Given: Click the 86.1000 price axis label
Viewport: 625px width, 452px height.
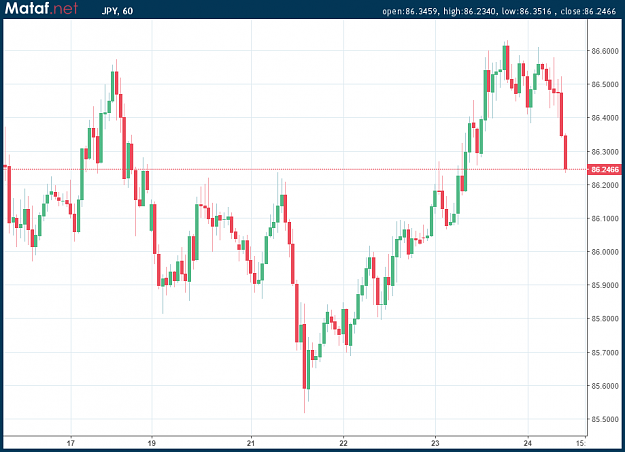Looking at the screenshot, I should [x=605, y=218].
